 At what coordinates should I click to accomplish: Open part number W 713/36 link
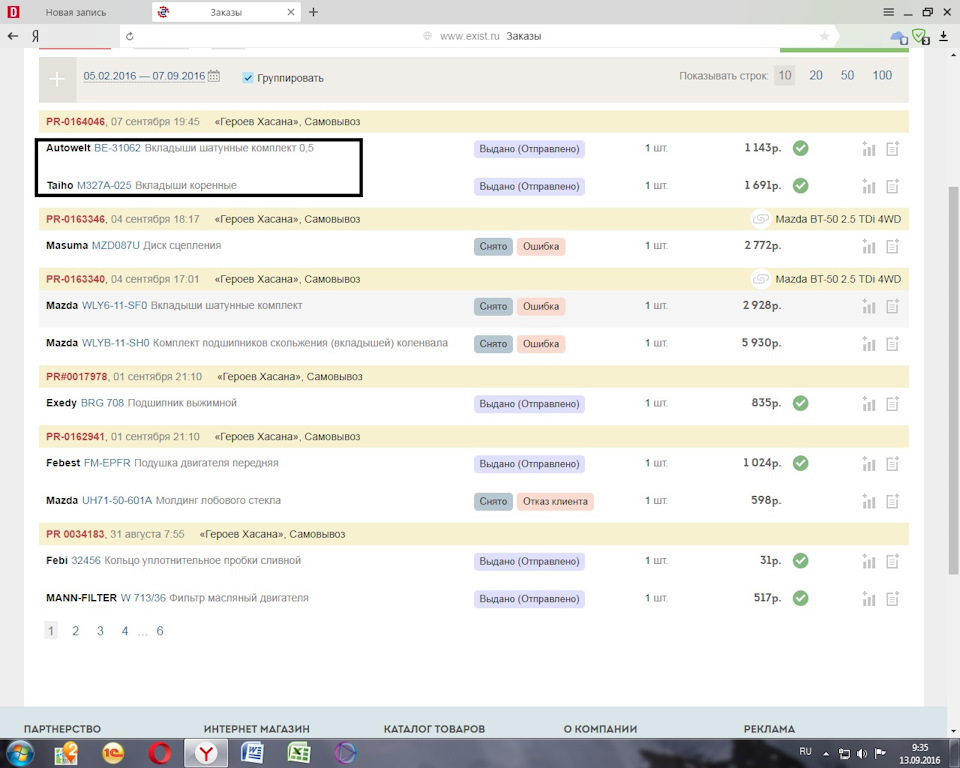click(143, 597)
